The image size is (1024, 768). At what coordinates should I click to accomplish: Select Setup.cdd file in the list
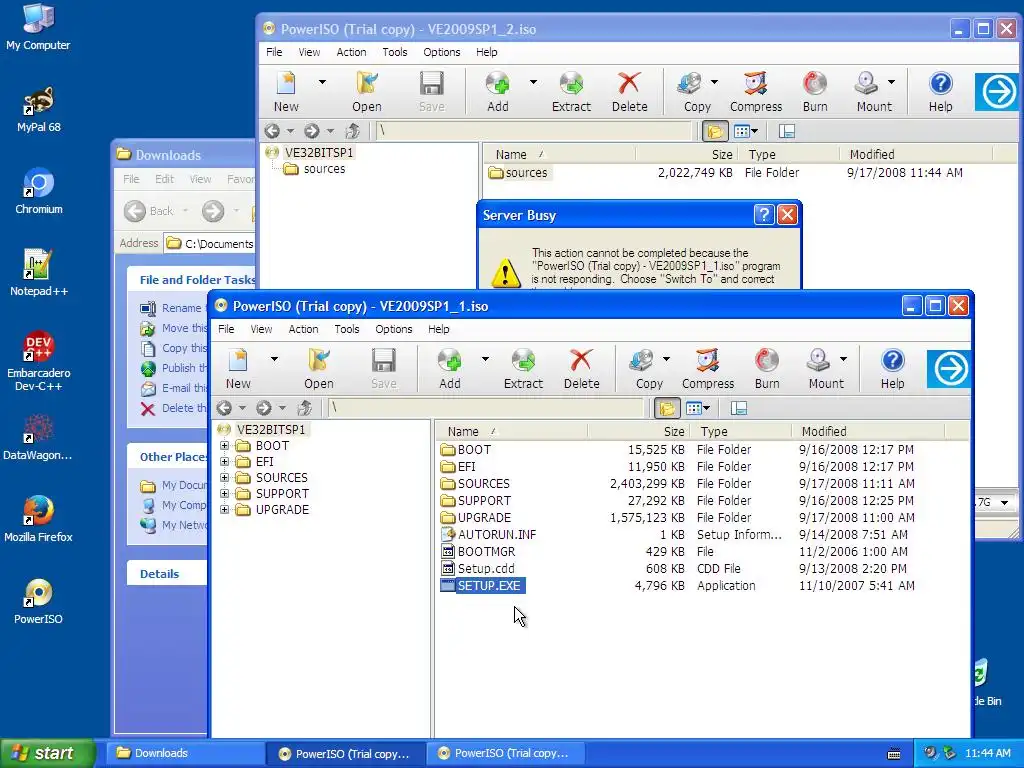click(x=478, y=568)
